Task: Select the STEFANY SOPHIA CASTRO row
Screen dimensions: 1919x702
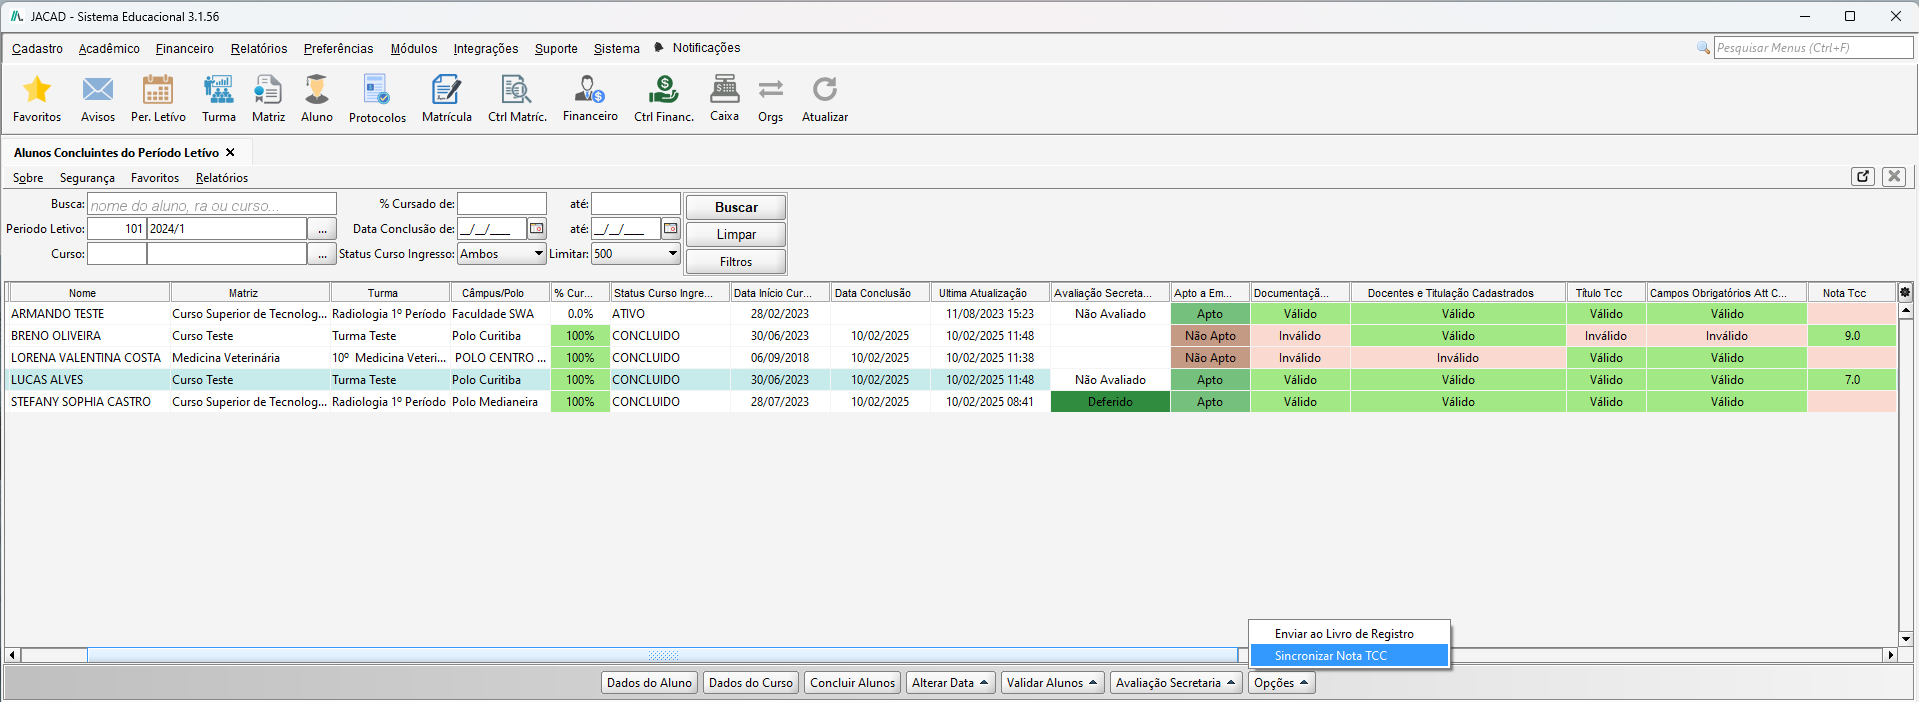Action: pos(950,402)
